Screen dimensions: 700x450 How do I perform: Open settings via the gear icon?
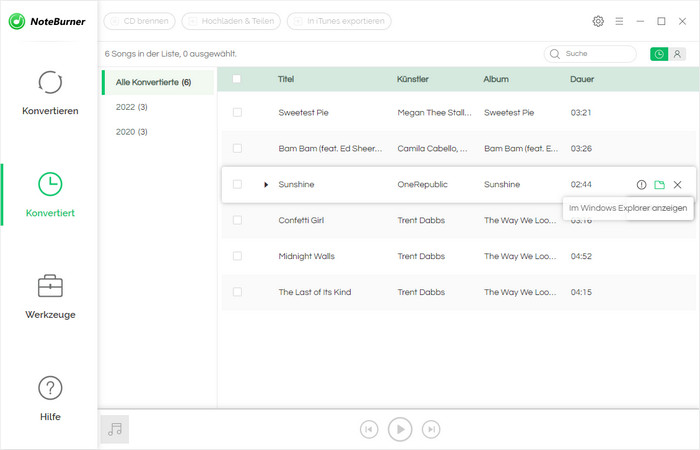pos(598,21)
